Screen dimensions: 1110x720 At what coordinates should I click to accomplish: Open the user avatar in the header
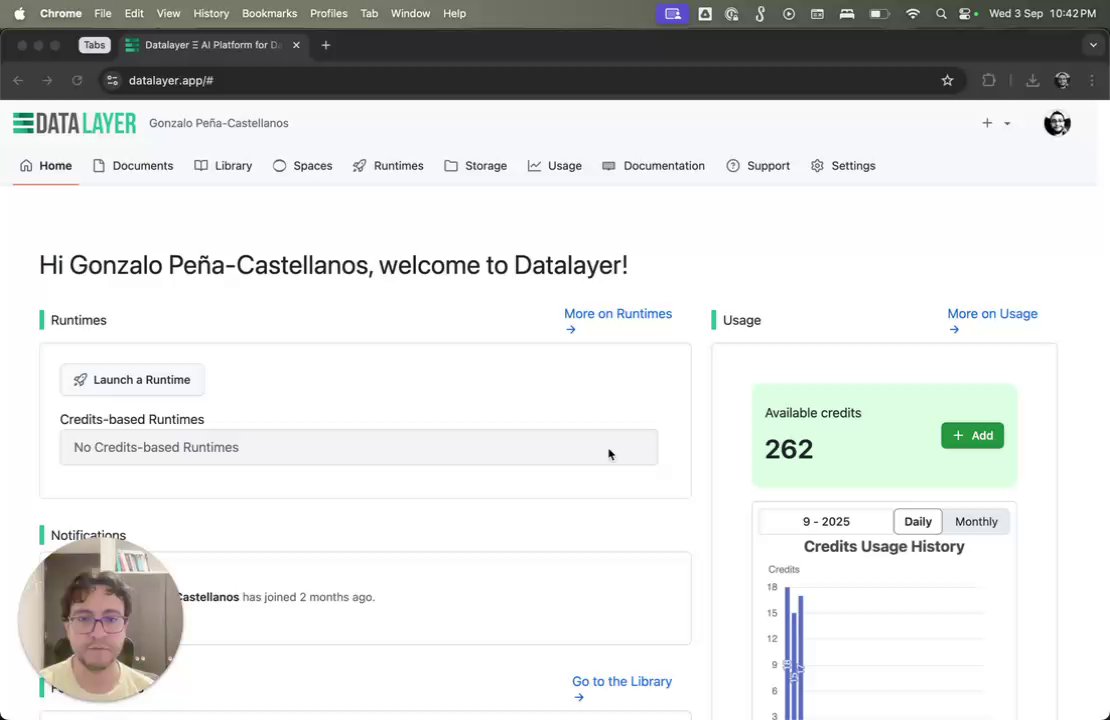tap(1057, 123)
